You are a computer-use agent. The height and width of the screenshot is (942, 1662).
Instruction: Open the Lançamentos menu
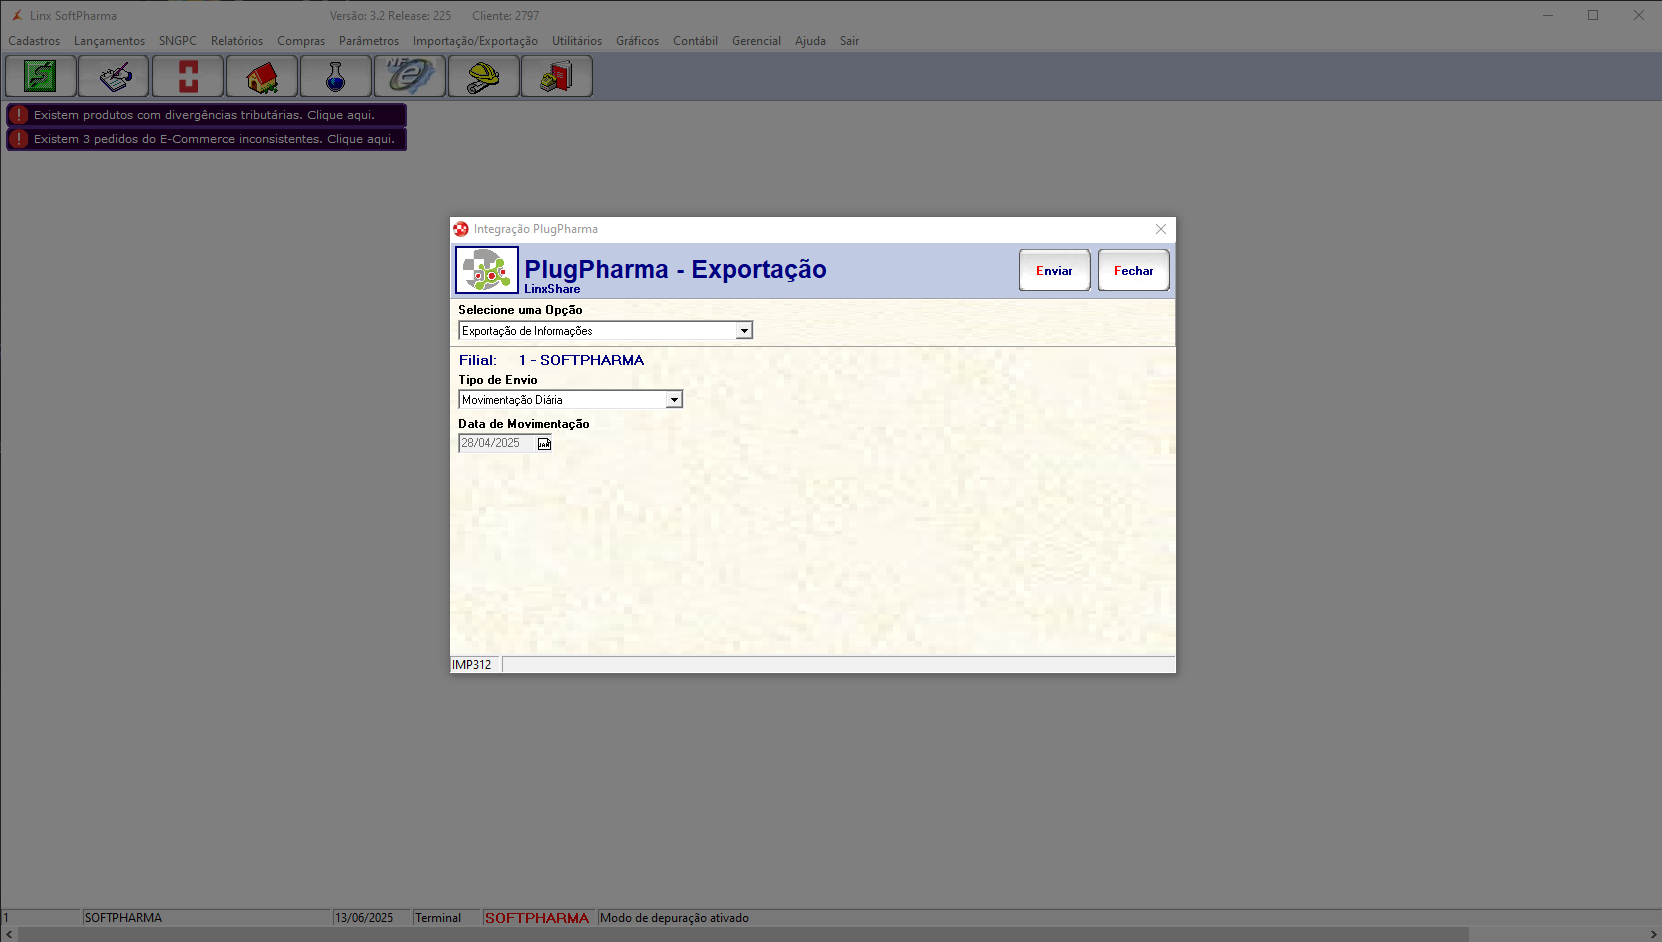[x=109, y=41]
